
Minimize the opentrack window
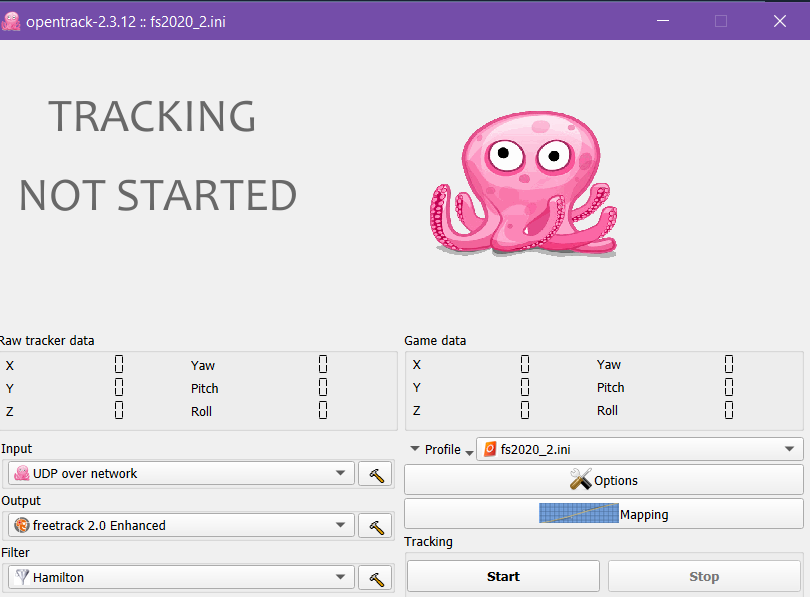click(x=663, y=21)
